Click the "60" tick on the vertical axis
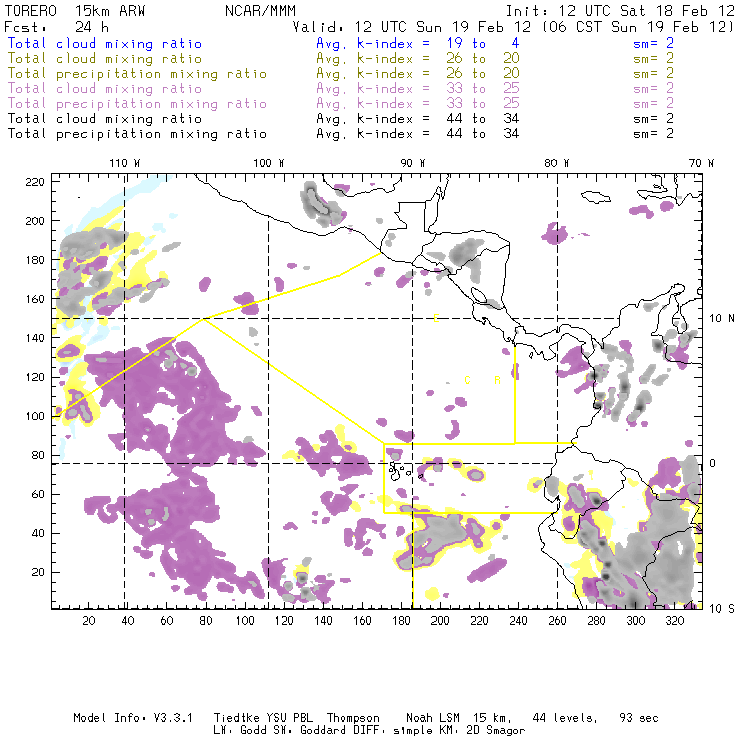The image size is (740, 740). (x=38, y=494)
